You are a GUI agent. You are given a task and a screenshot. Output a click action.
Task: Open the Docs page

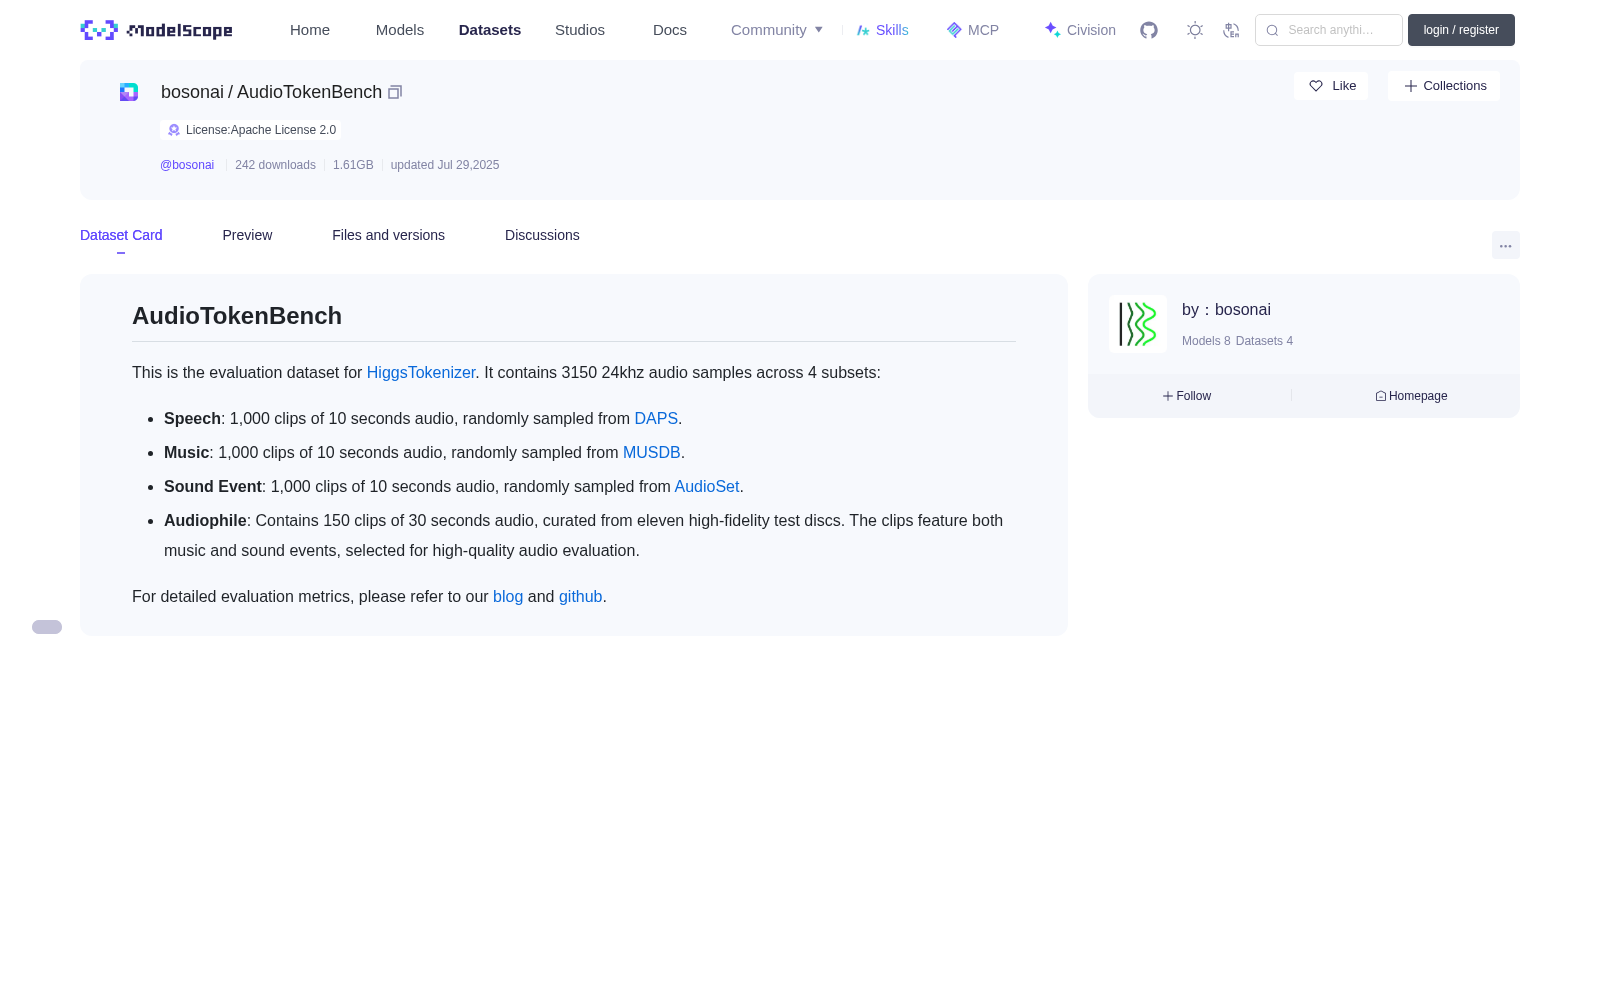point(670,30)
